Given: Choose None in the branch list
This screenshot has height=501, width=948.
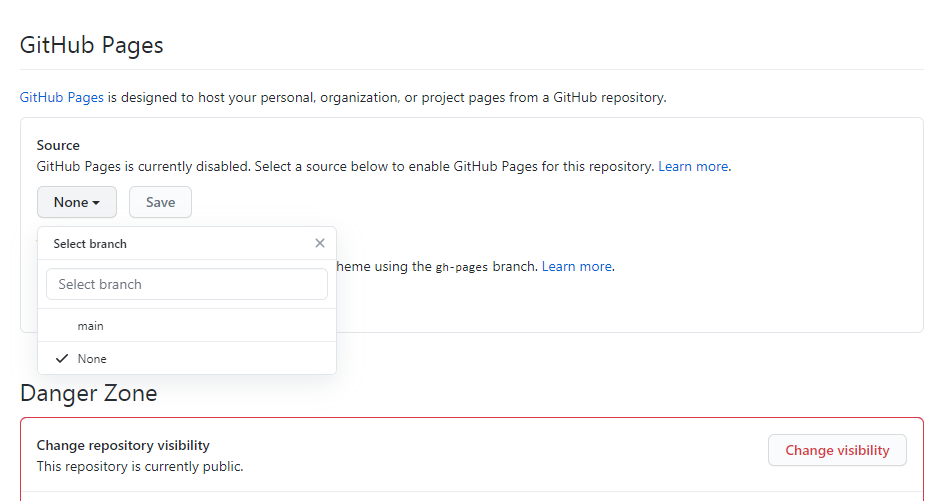Looking at the screenshot, I should click(92, 359).
